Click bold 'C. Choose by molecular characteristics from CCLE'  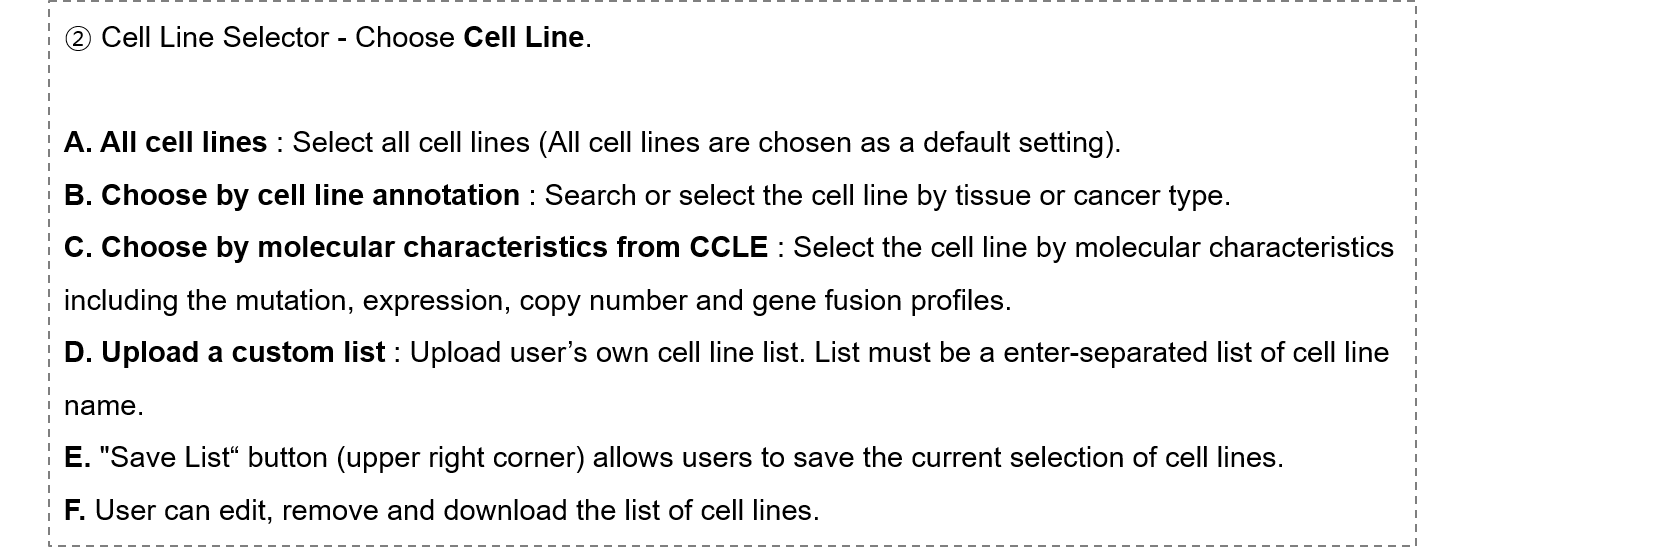coord(416,248)
